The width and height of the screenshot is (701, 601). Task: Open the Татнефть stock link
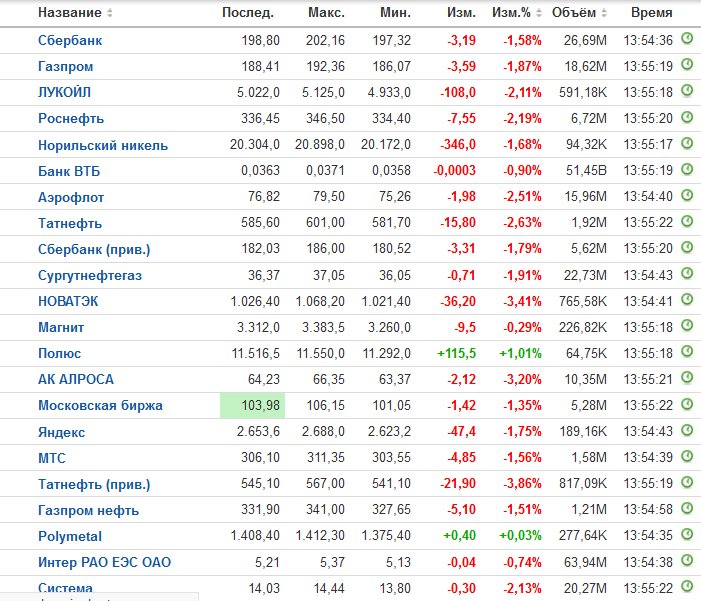pos(70,223)
